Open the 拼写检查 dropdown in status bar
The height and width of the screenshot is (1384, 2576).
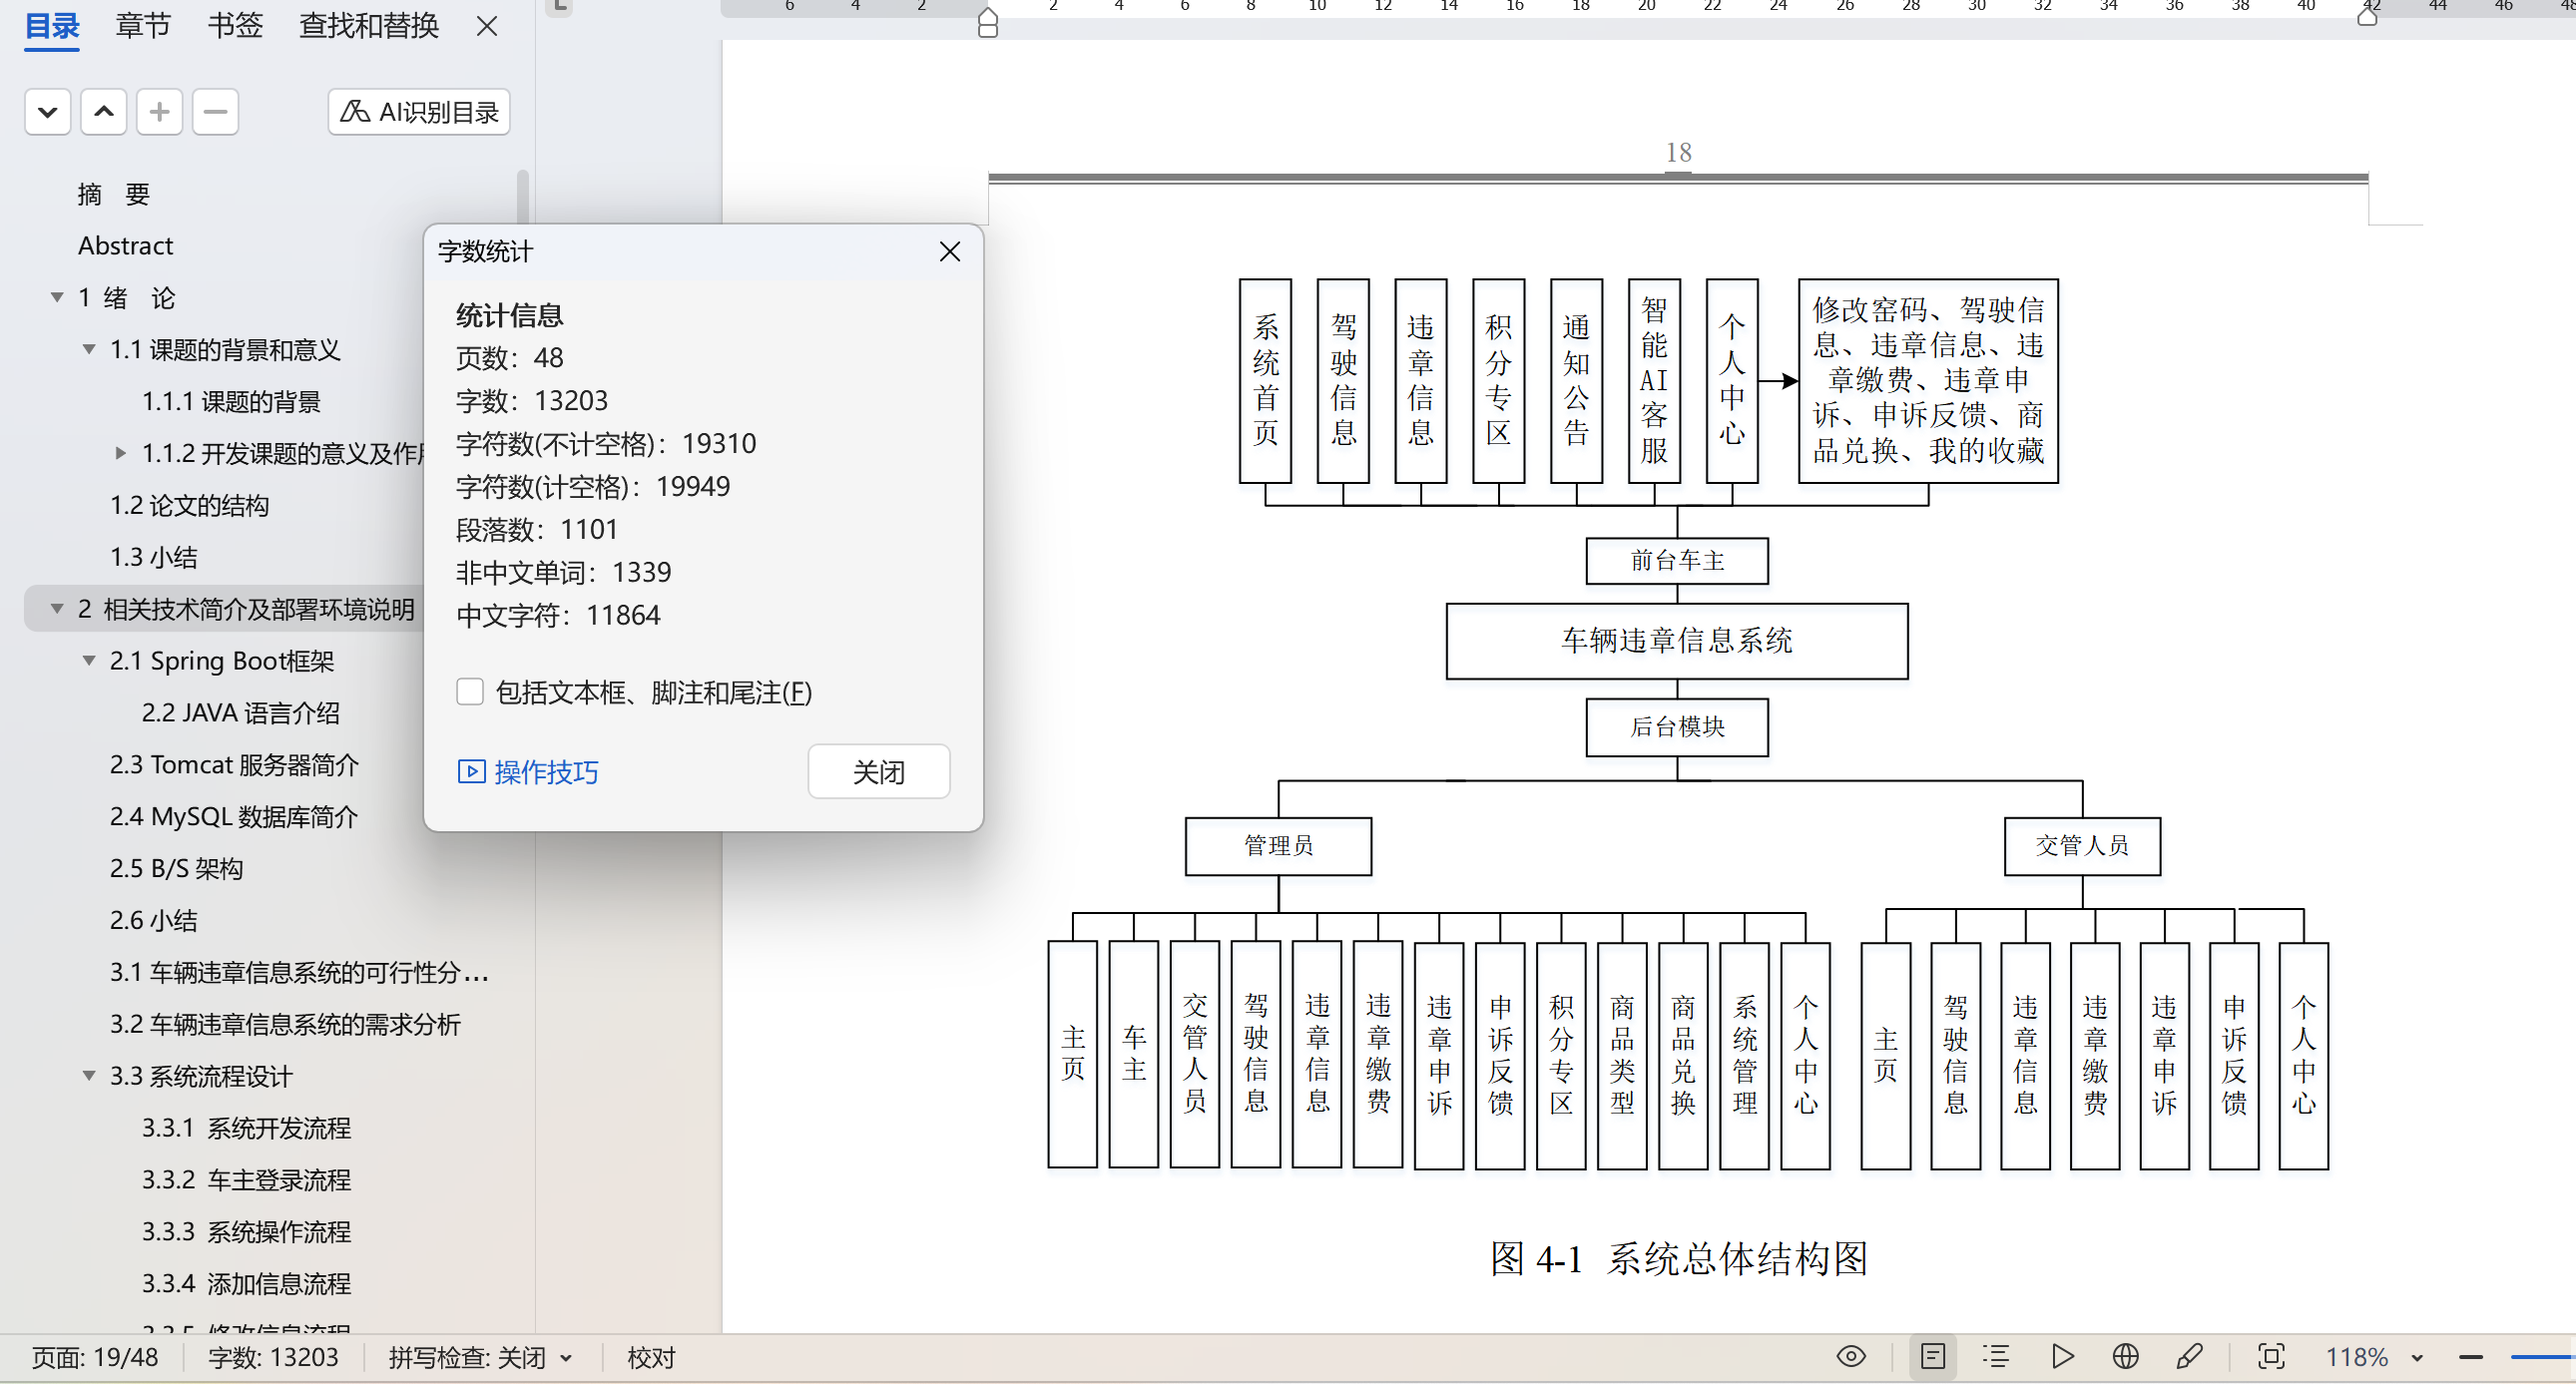pyautogui.click(x=567, y=1358)
